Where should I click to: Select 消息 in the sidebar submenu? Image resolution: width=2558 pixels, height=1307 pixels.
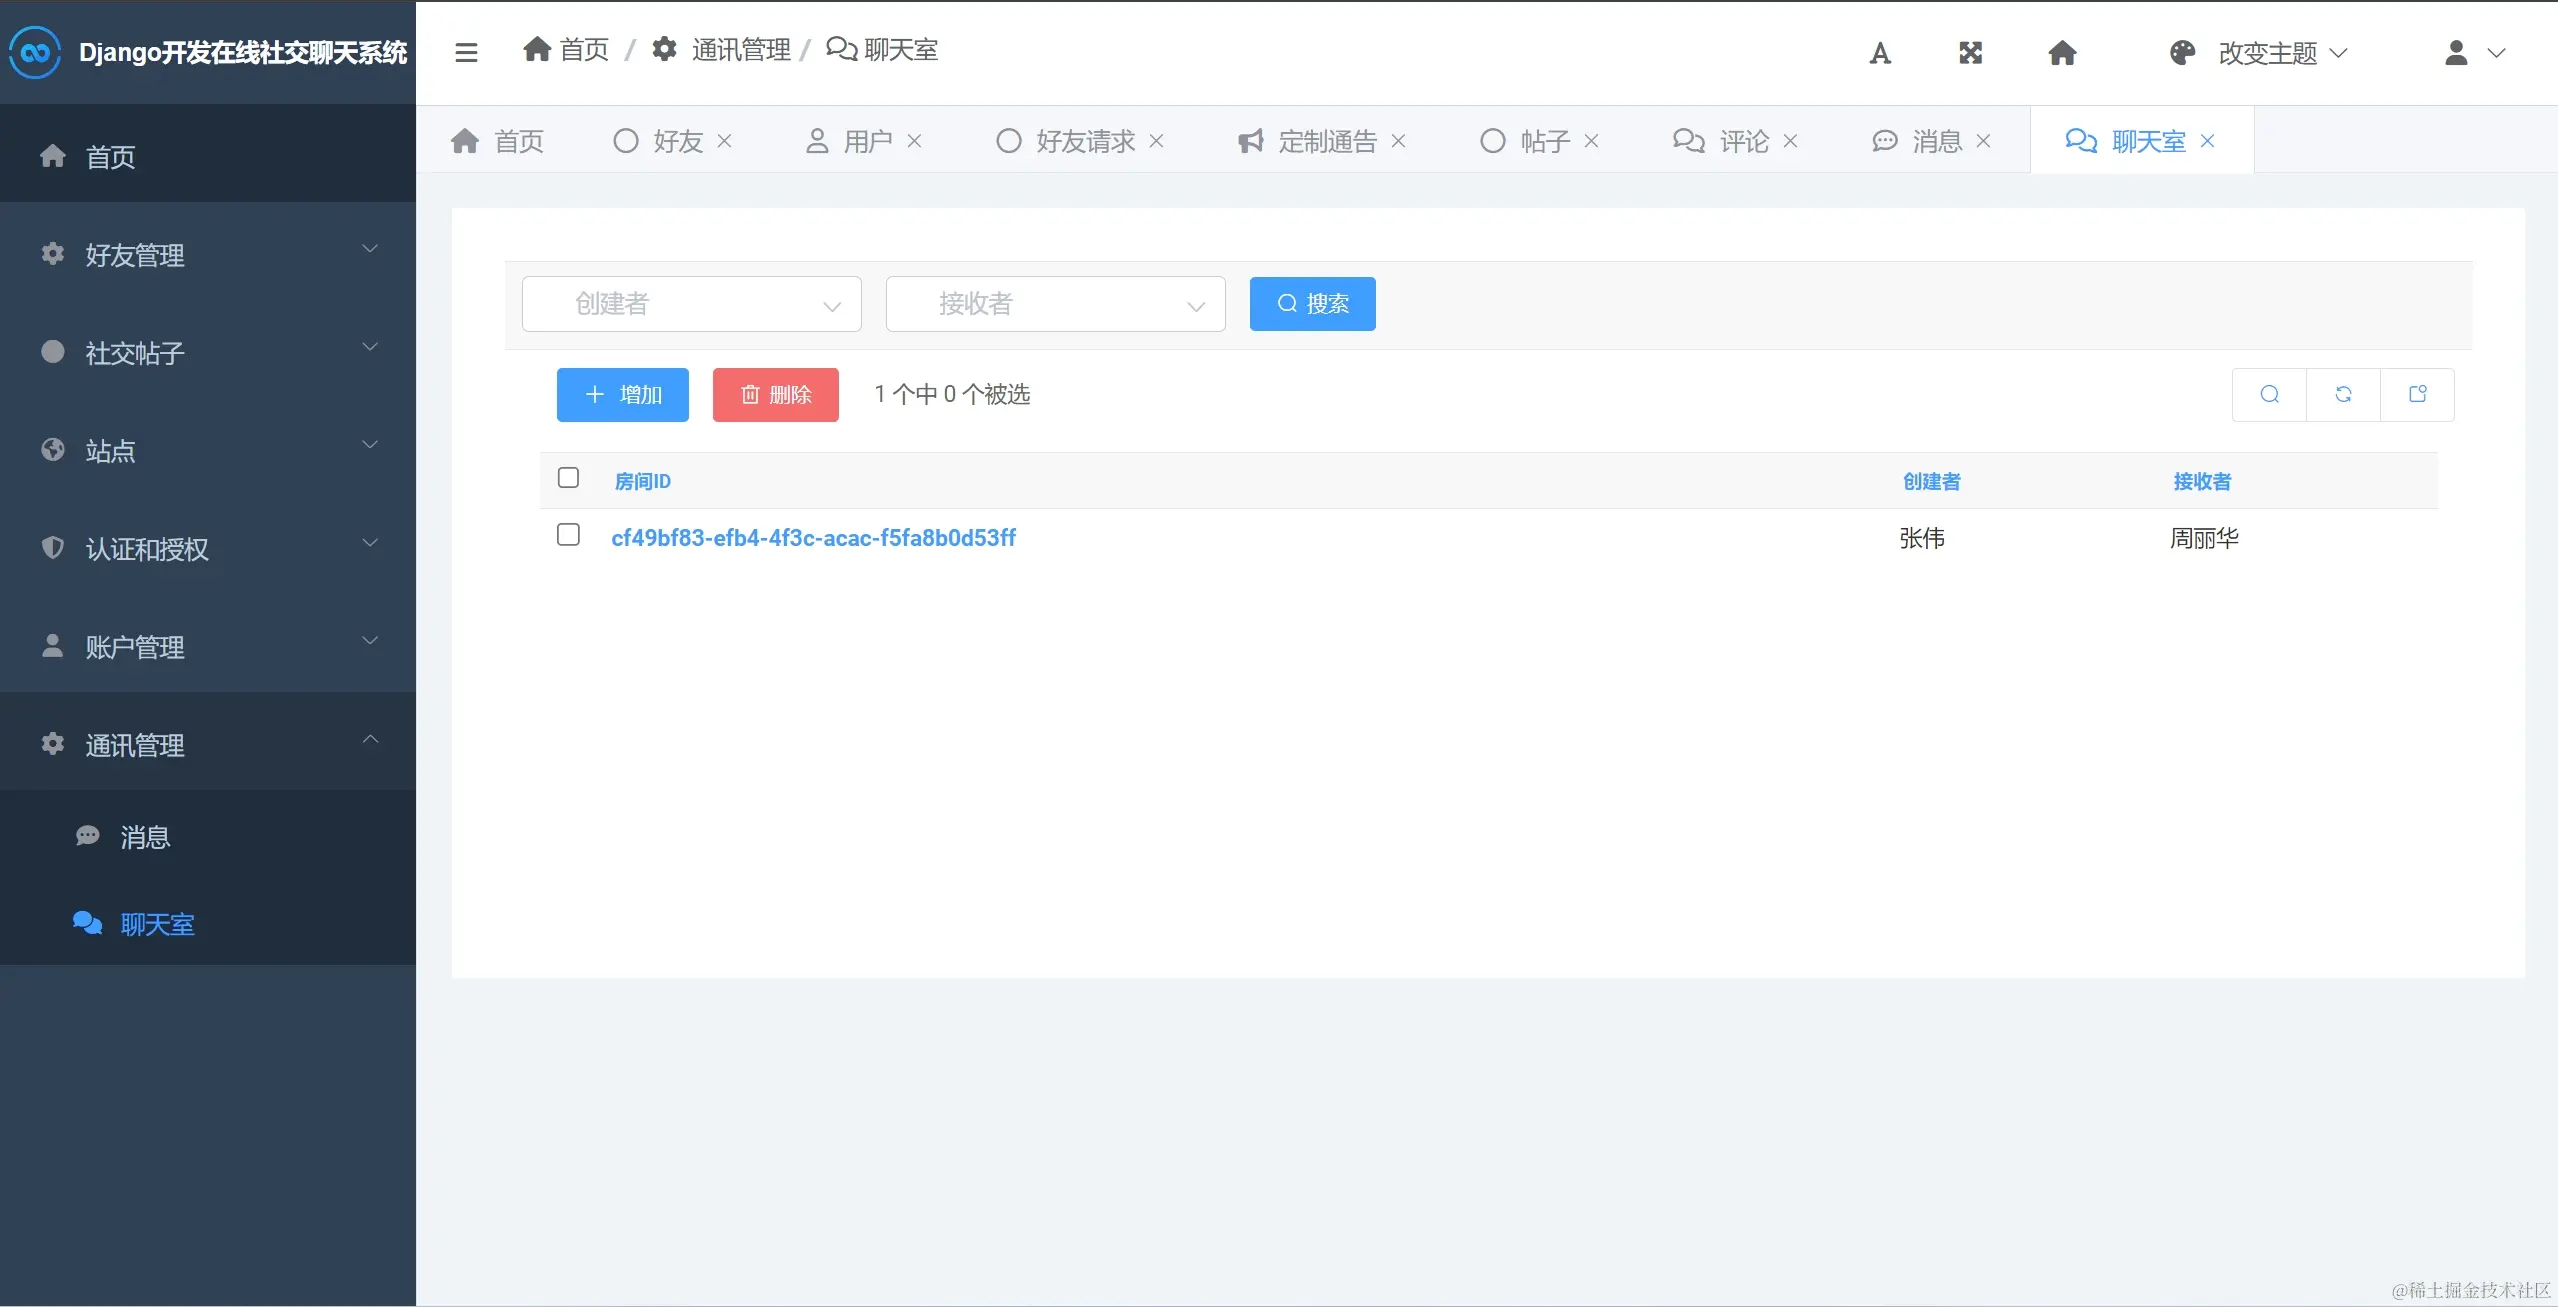point(145,837)
